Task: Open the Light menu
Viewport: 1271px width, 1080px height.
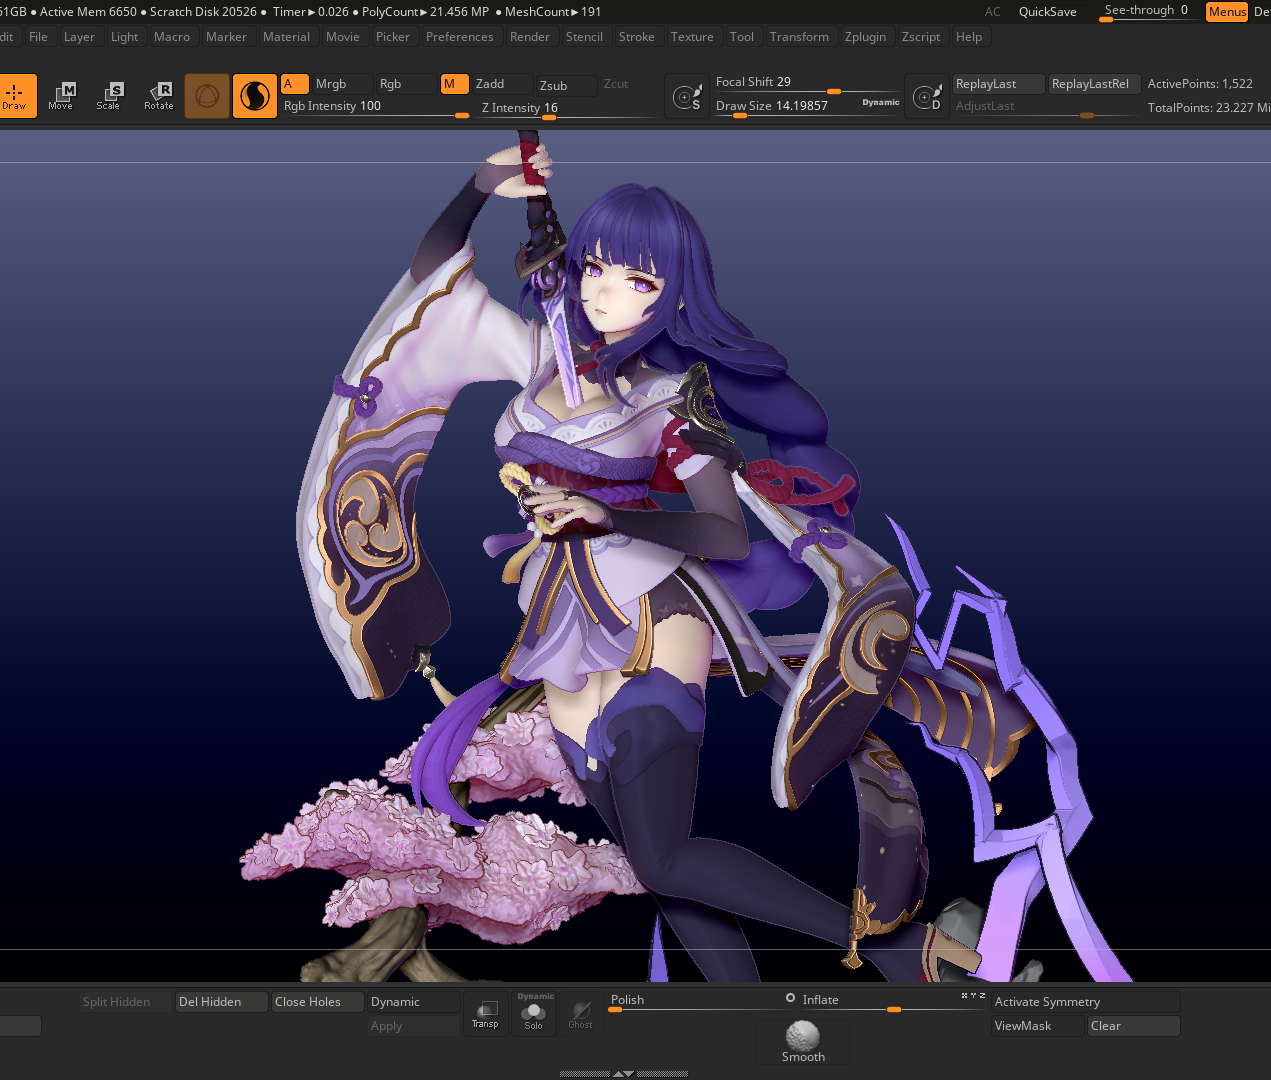Action: (x=125, y=37)
